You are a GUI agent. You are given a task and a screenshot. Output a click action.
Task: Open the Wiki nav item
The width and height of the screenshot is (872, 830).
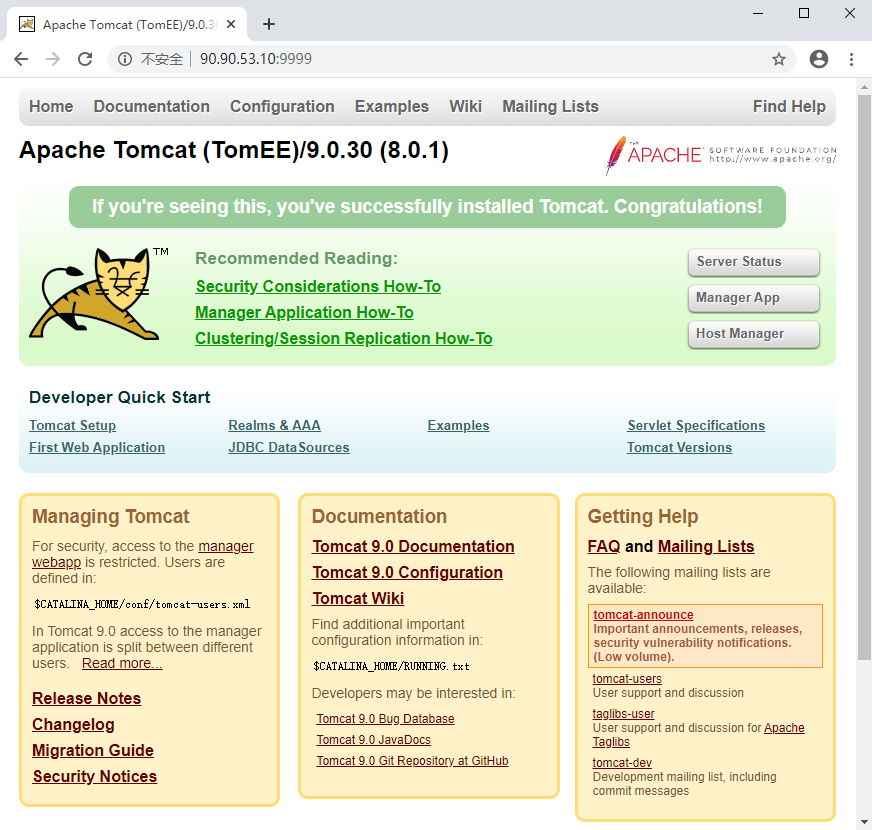click(465, 106)
